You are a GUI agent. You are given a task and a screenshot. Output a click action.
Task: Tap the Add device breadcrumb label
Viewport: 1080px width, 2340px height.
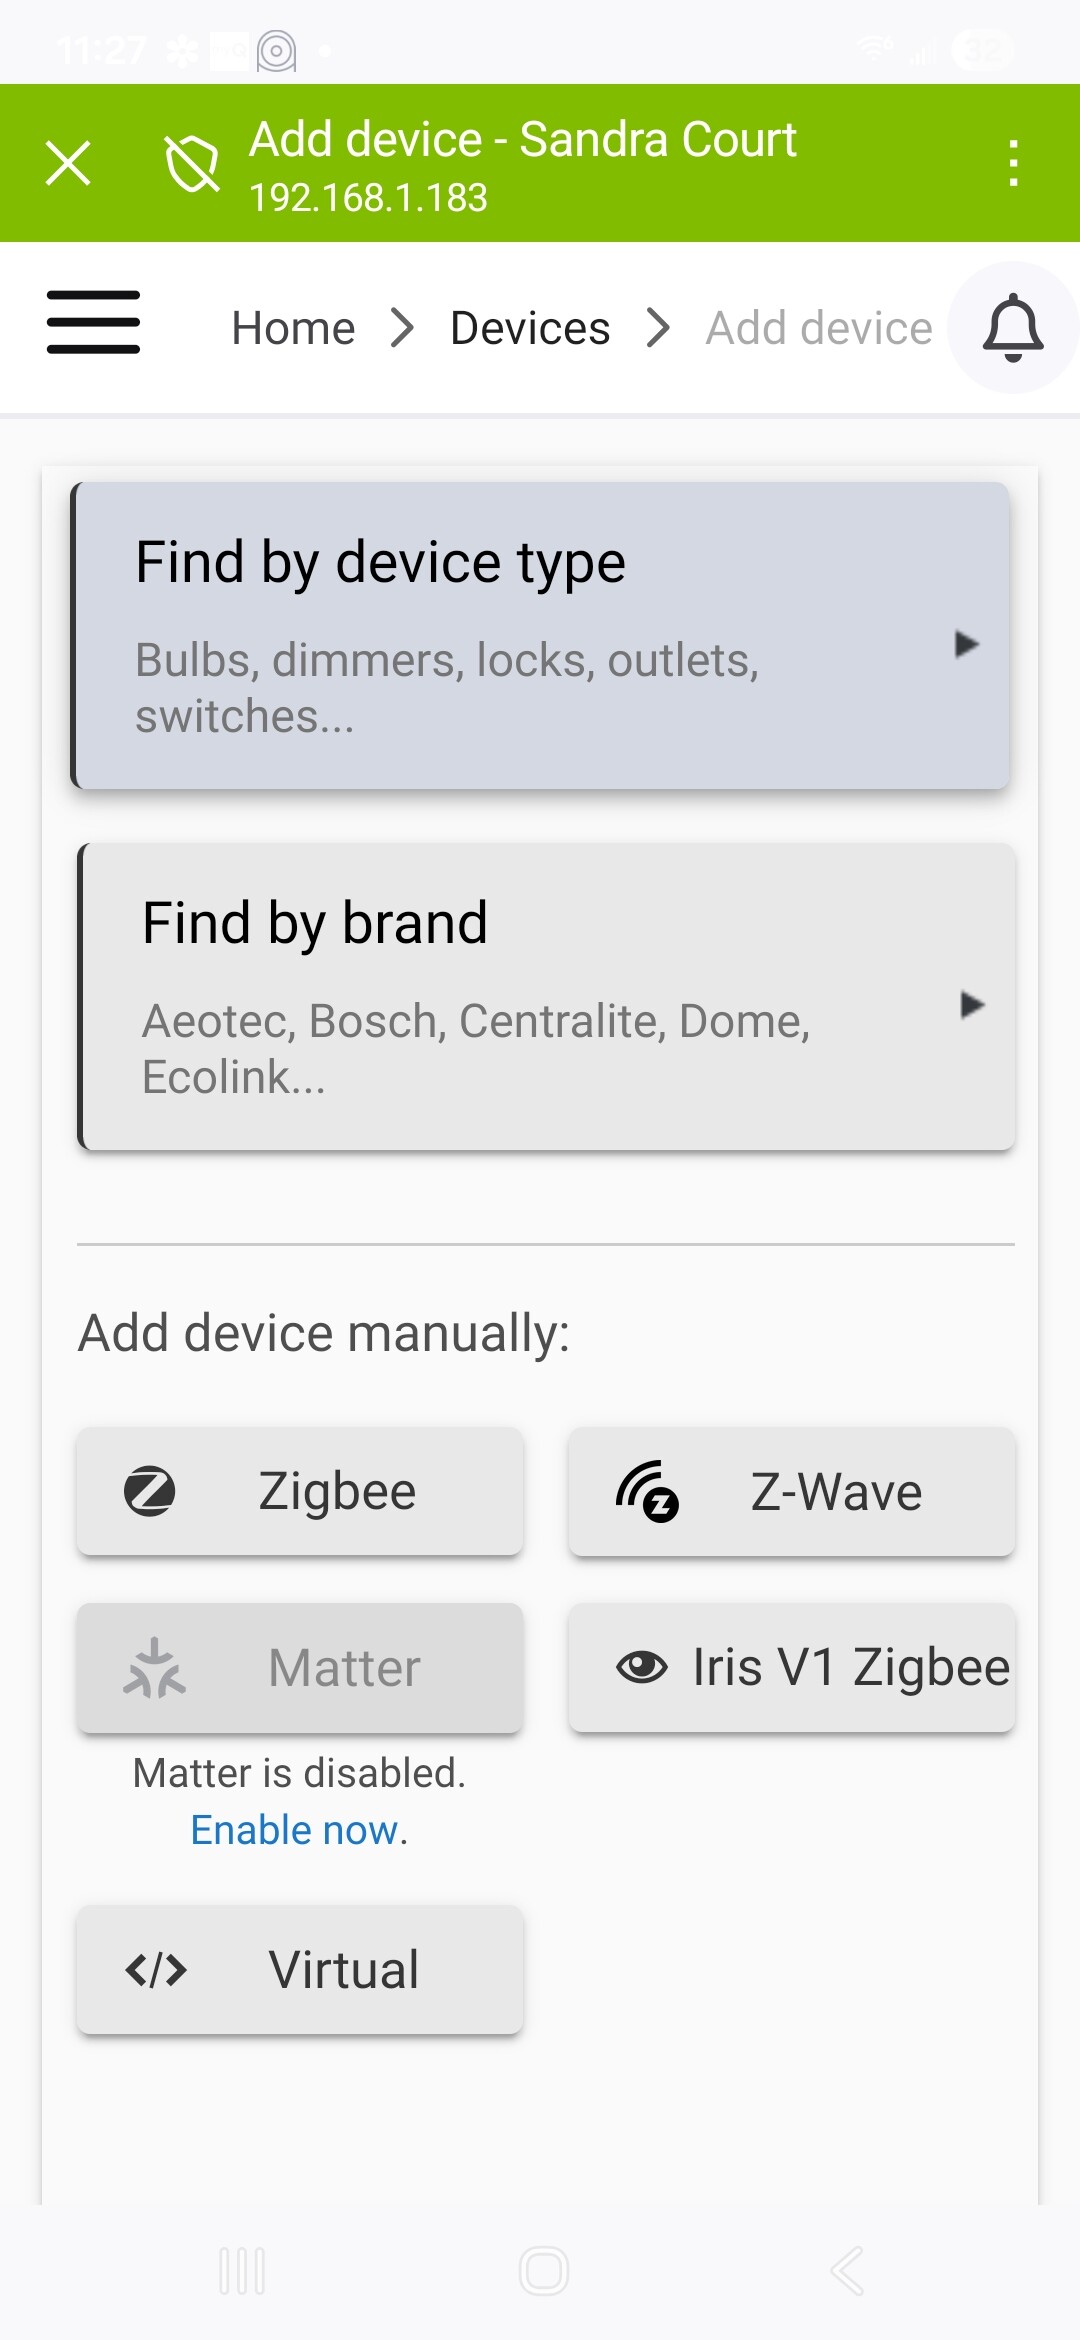click(x=819, y=328)
